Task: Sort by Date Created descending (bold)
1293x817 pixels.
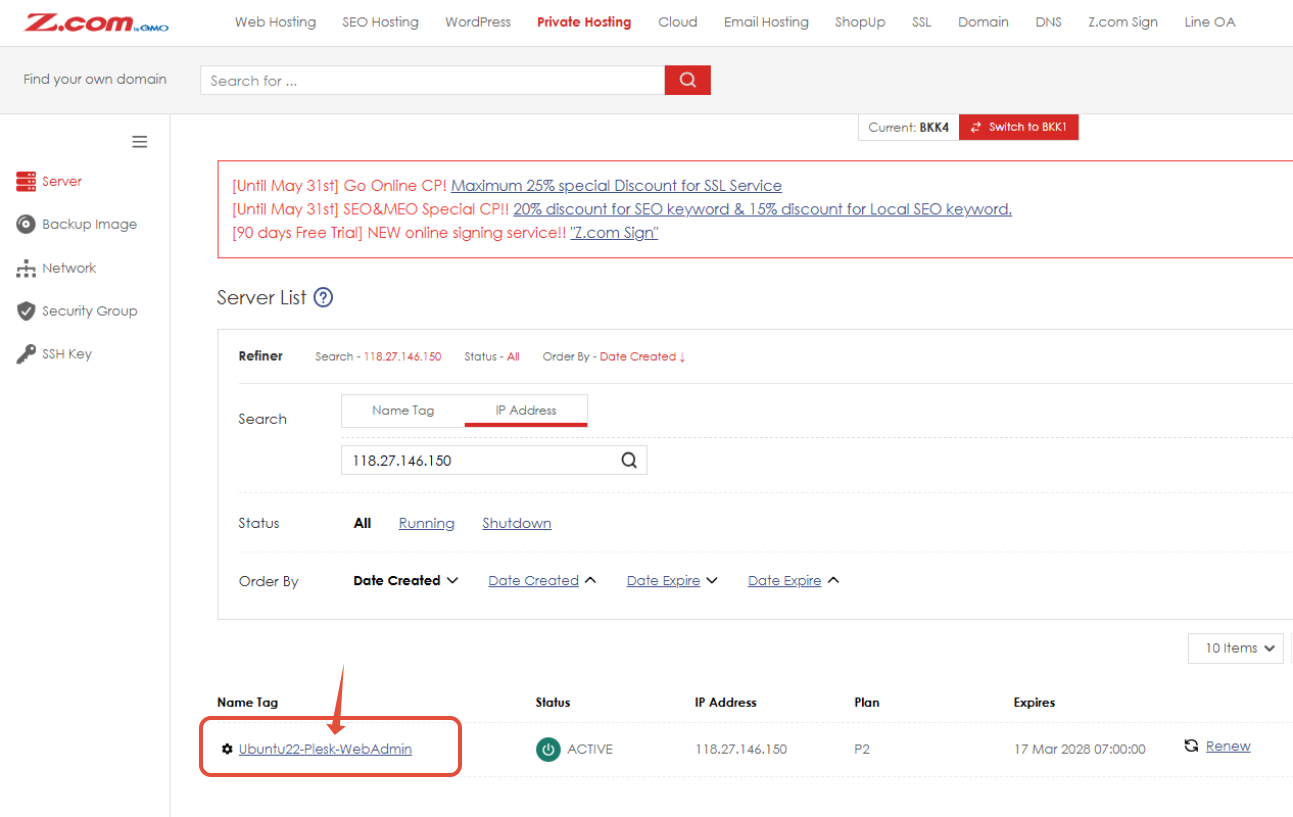Action: click(406, 580)
